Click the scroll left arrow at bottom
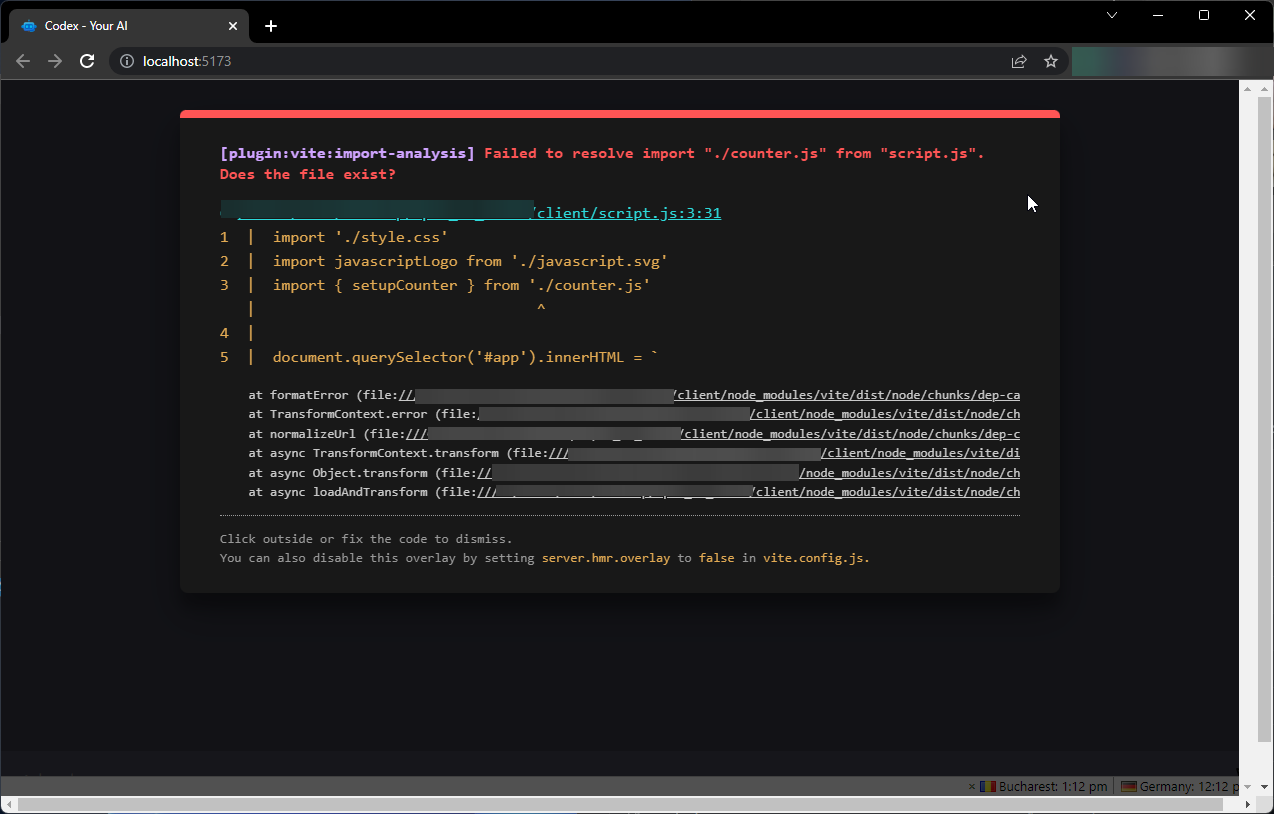This screenshot has width=1274, height=814. tap(8, 804)
